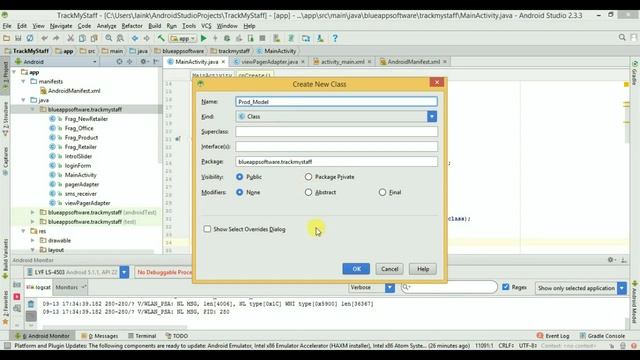
Task: Select the Abstract modifier radio button
Action: [308, 192]
